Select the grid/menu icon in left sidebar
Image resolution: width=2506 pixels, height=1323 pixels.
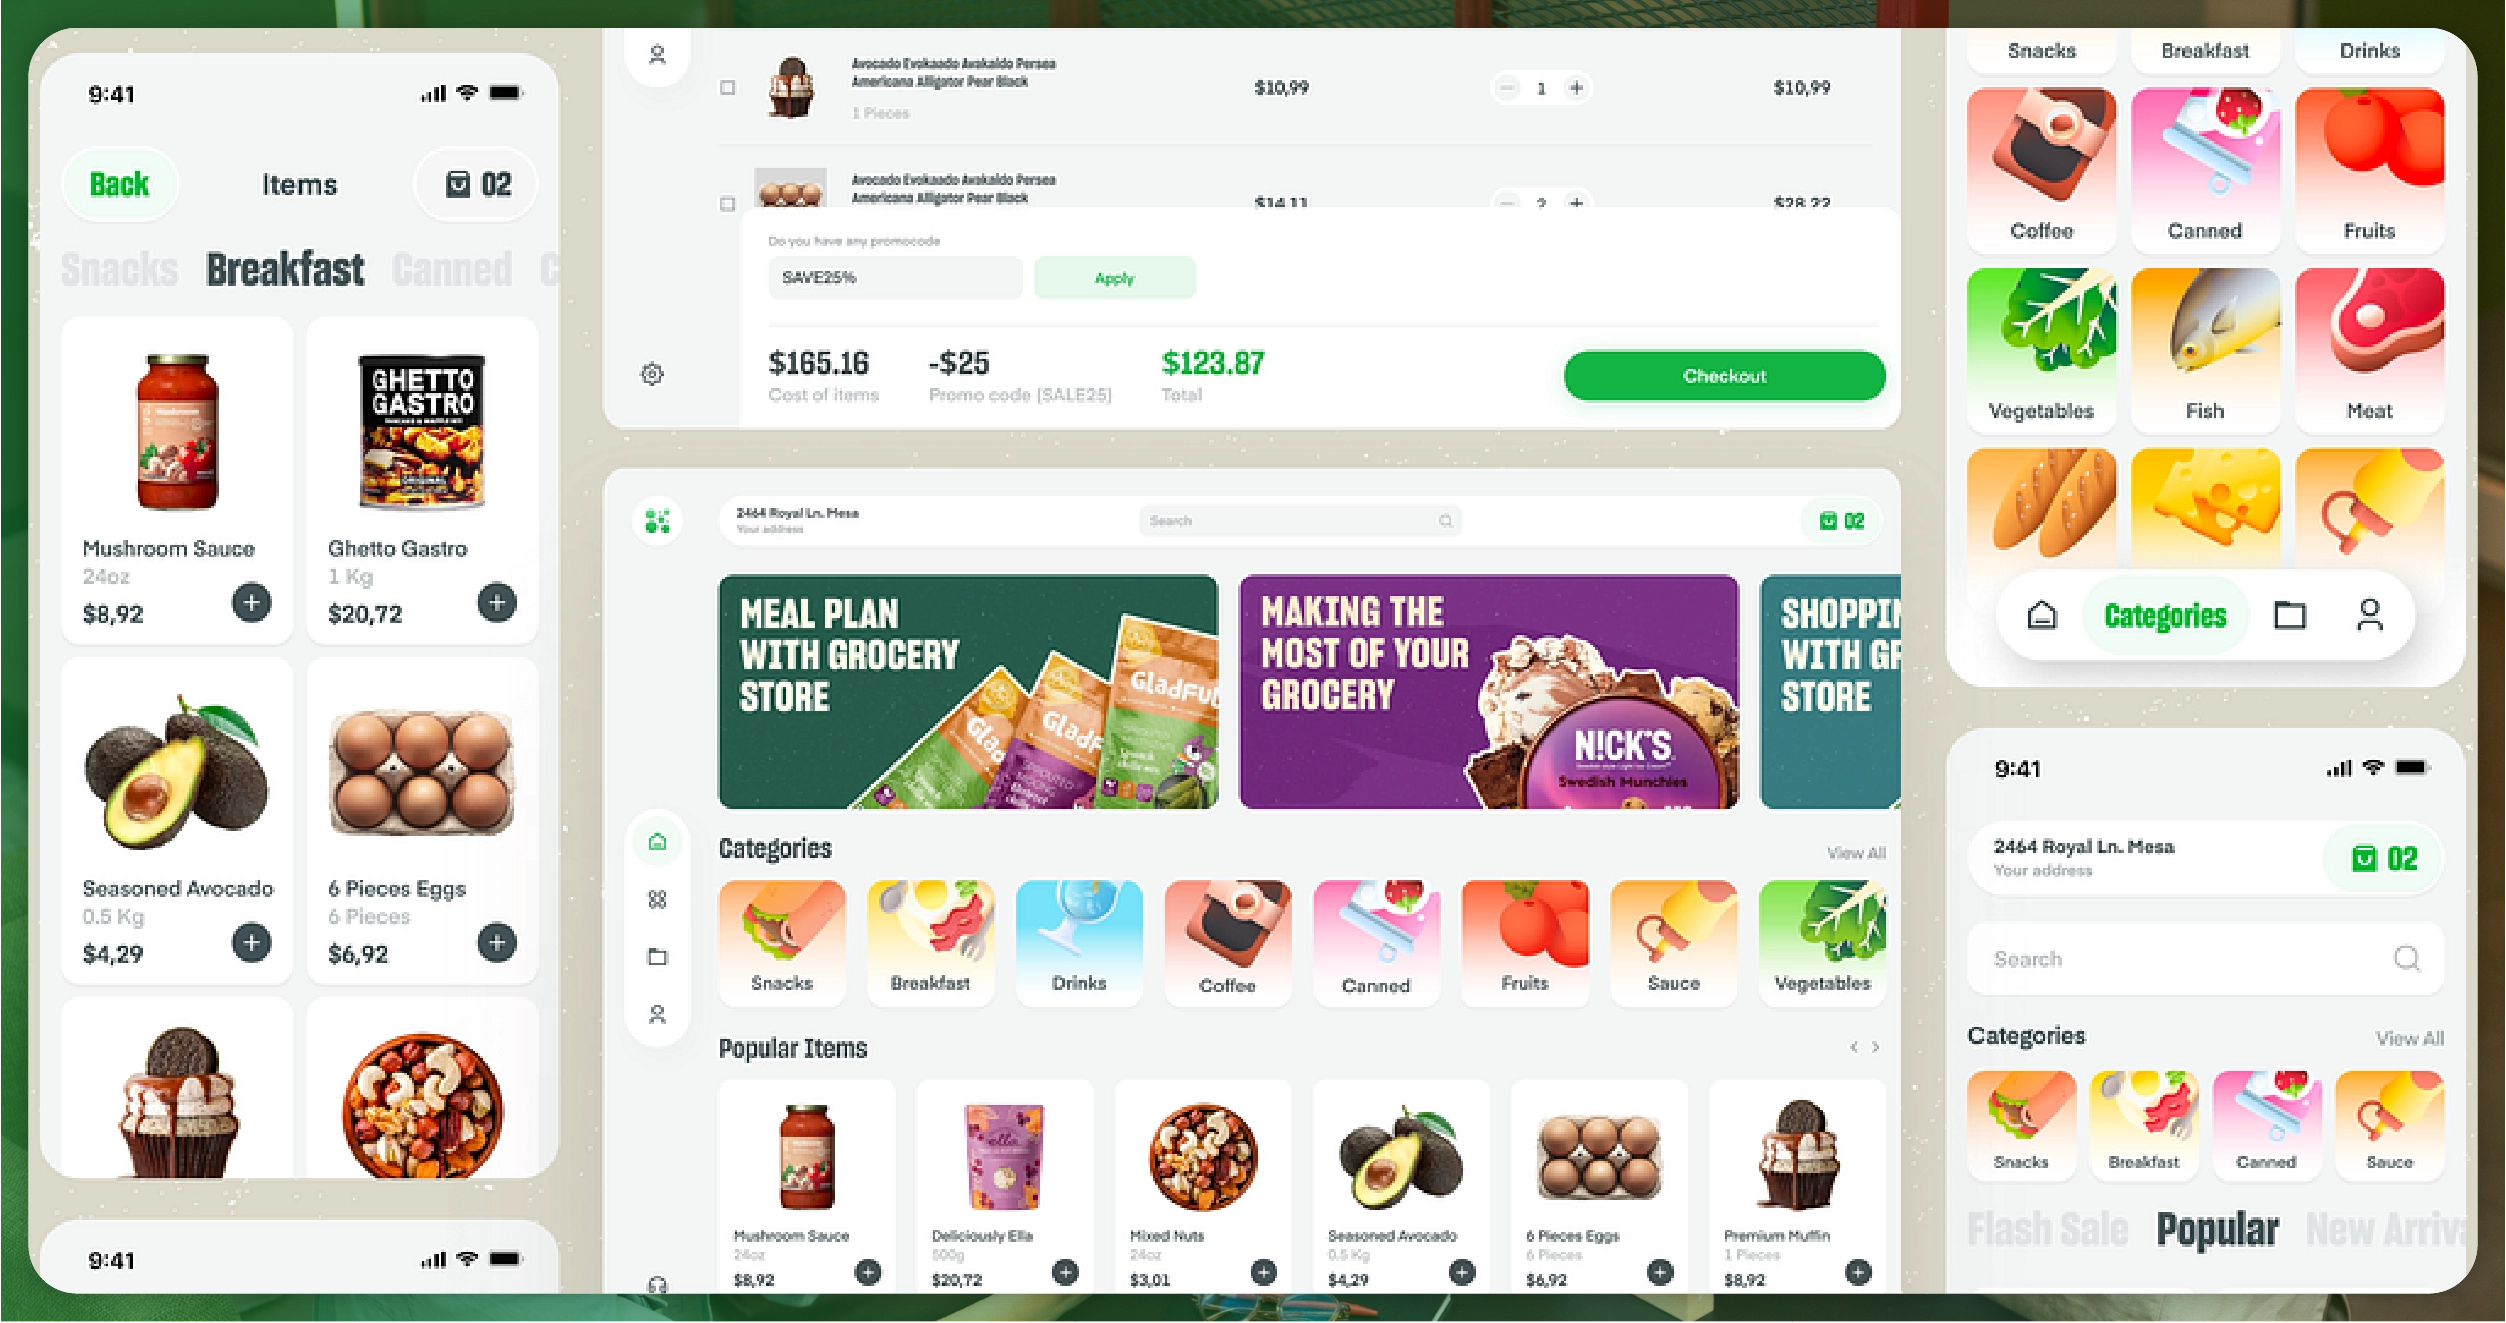coord(656,899)
